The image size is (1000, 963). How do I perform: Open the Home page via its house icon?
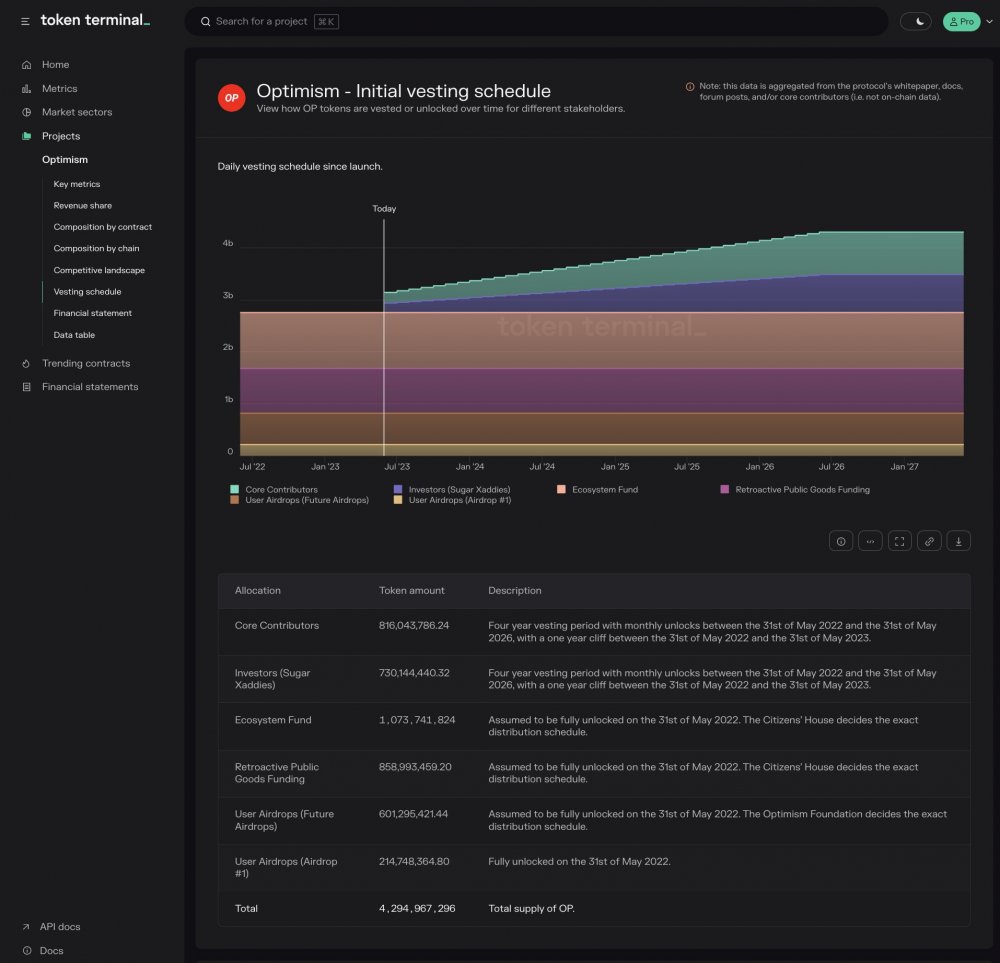tap(26, 65)
